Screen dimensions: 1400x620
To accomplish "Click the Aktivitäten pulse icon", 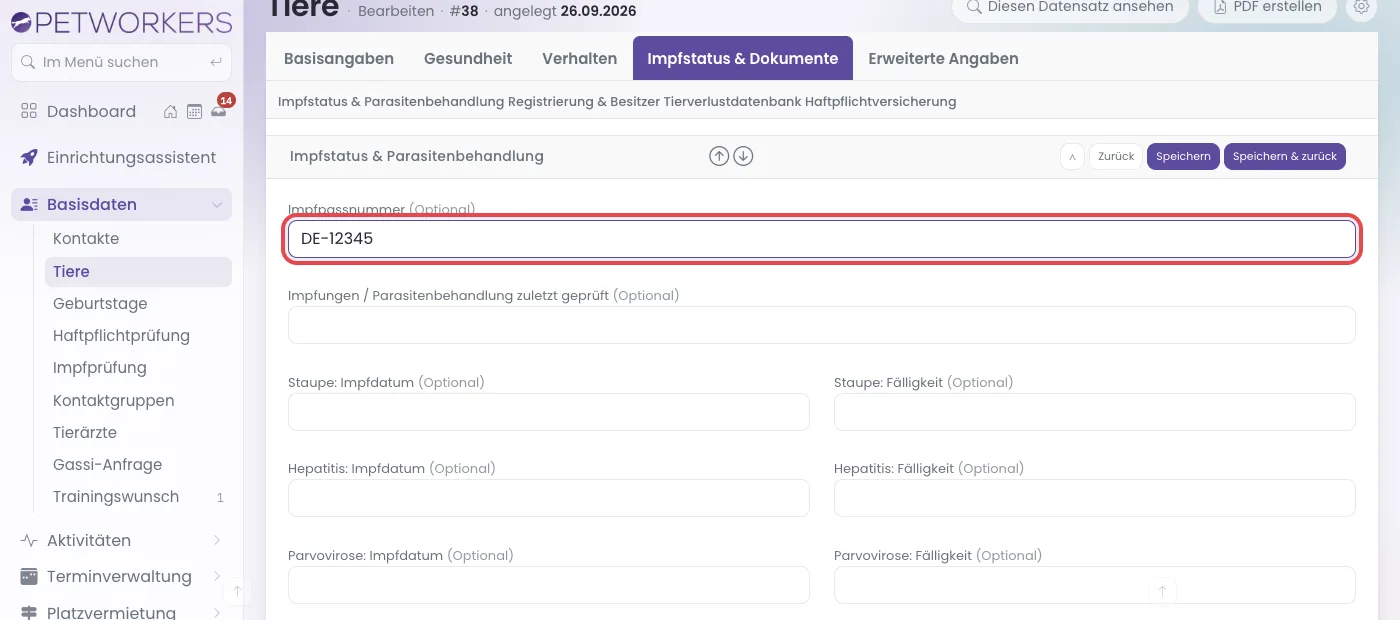I will tap(29, 540).
